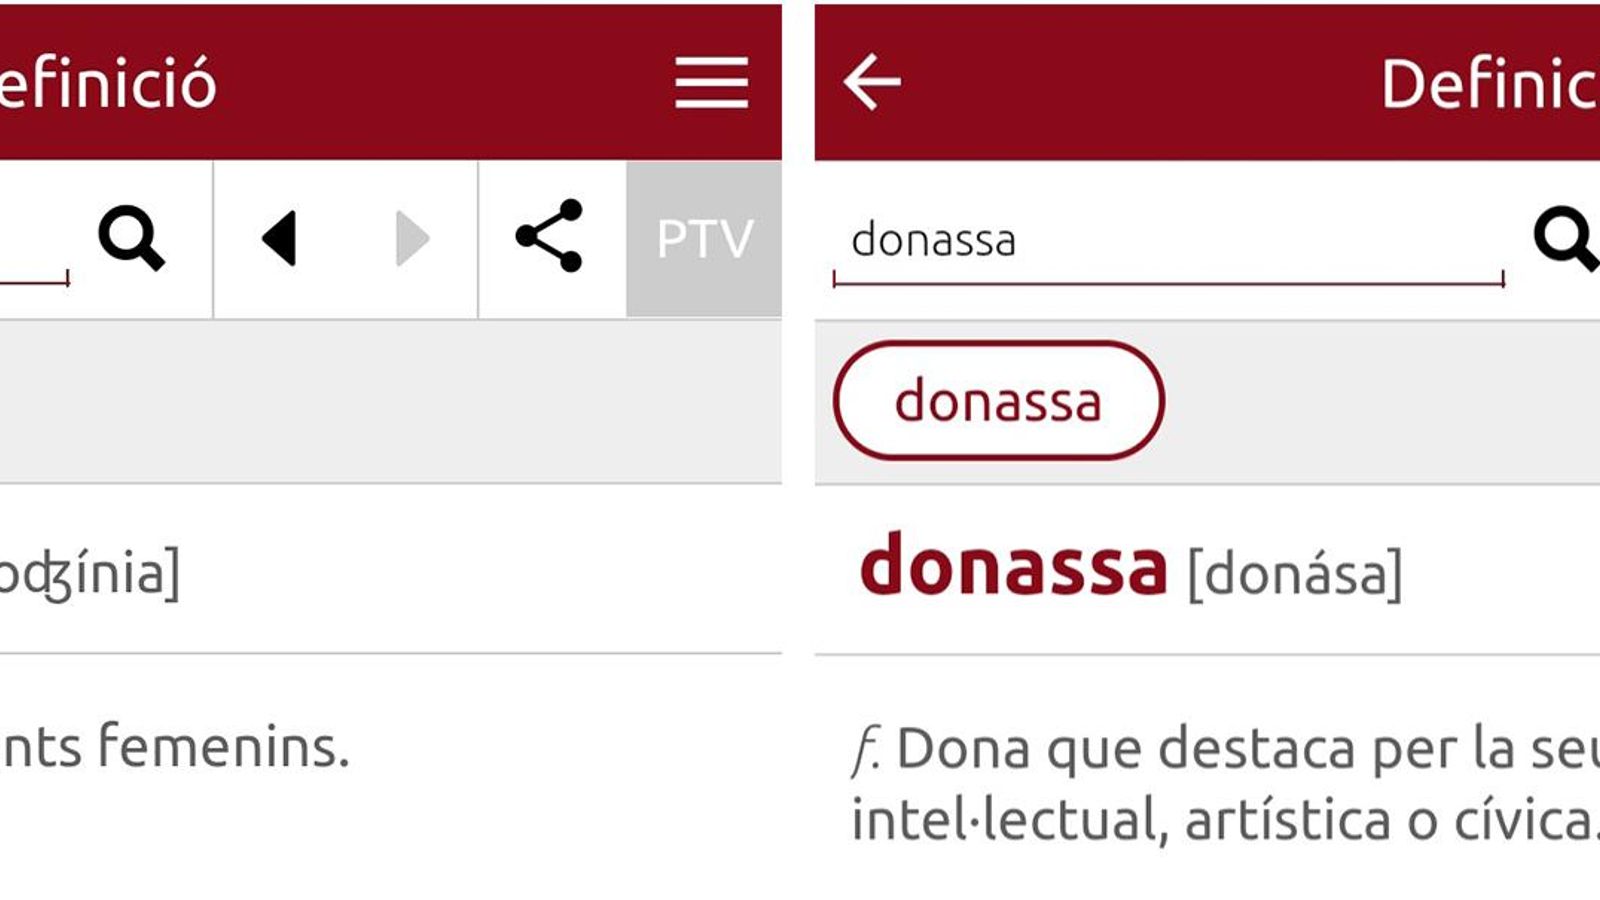
Task: Go to the previous entry with the left triangle
Action: click(x=279, y=238)
